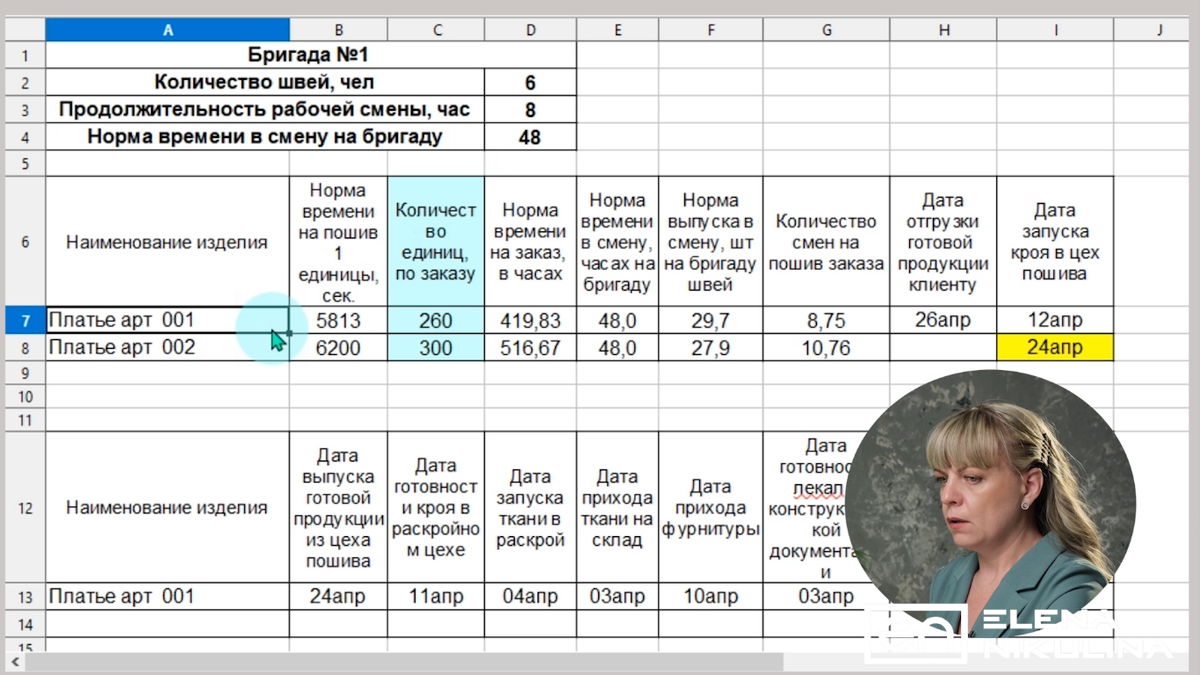This screenshot has height=675, width=1200.
Task: Click the cell '04апр'
Action: point(530,597)
